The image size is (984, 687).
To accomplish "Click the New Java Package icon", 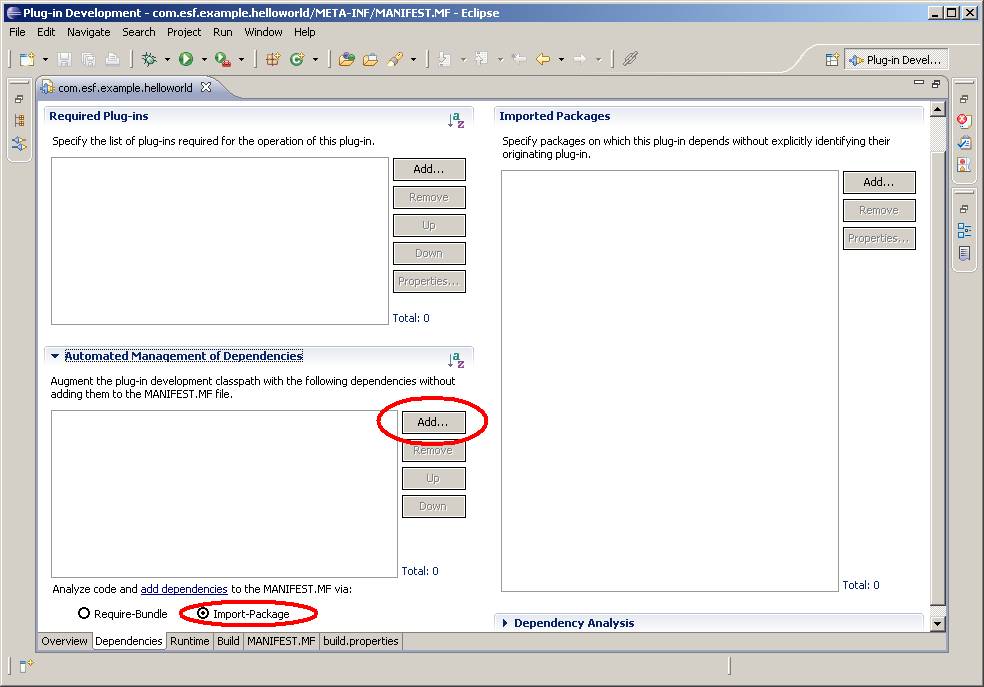I will point(272,59).
